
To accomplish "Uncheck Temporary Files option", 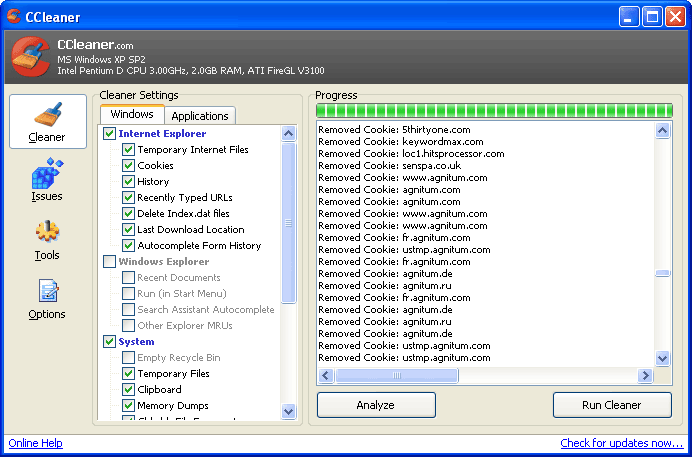I will coord(128,373).
